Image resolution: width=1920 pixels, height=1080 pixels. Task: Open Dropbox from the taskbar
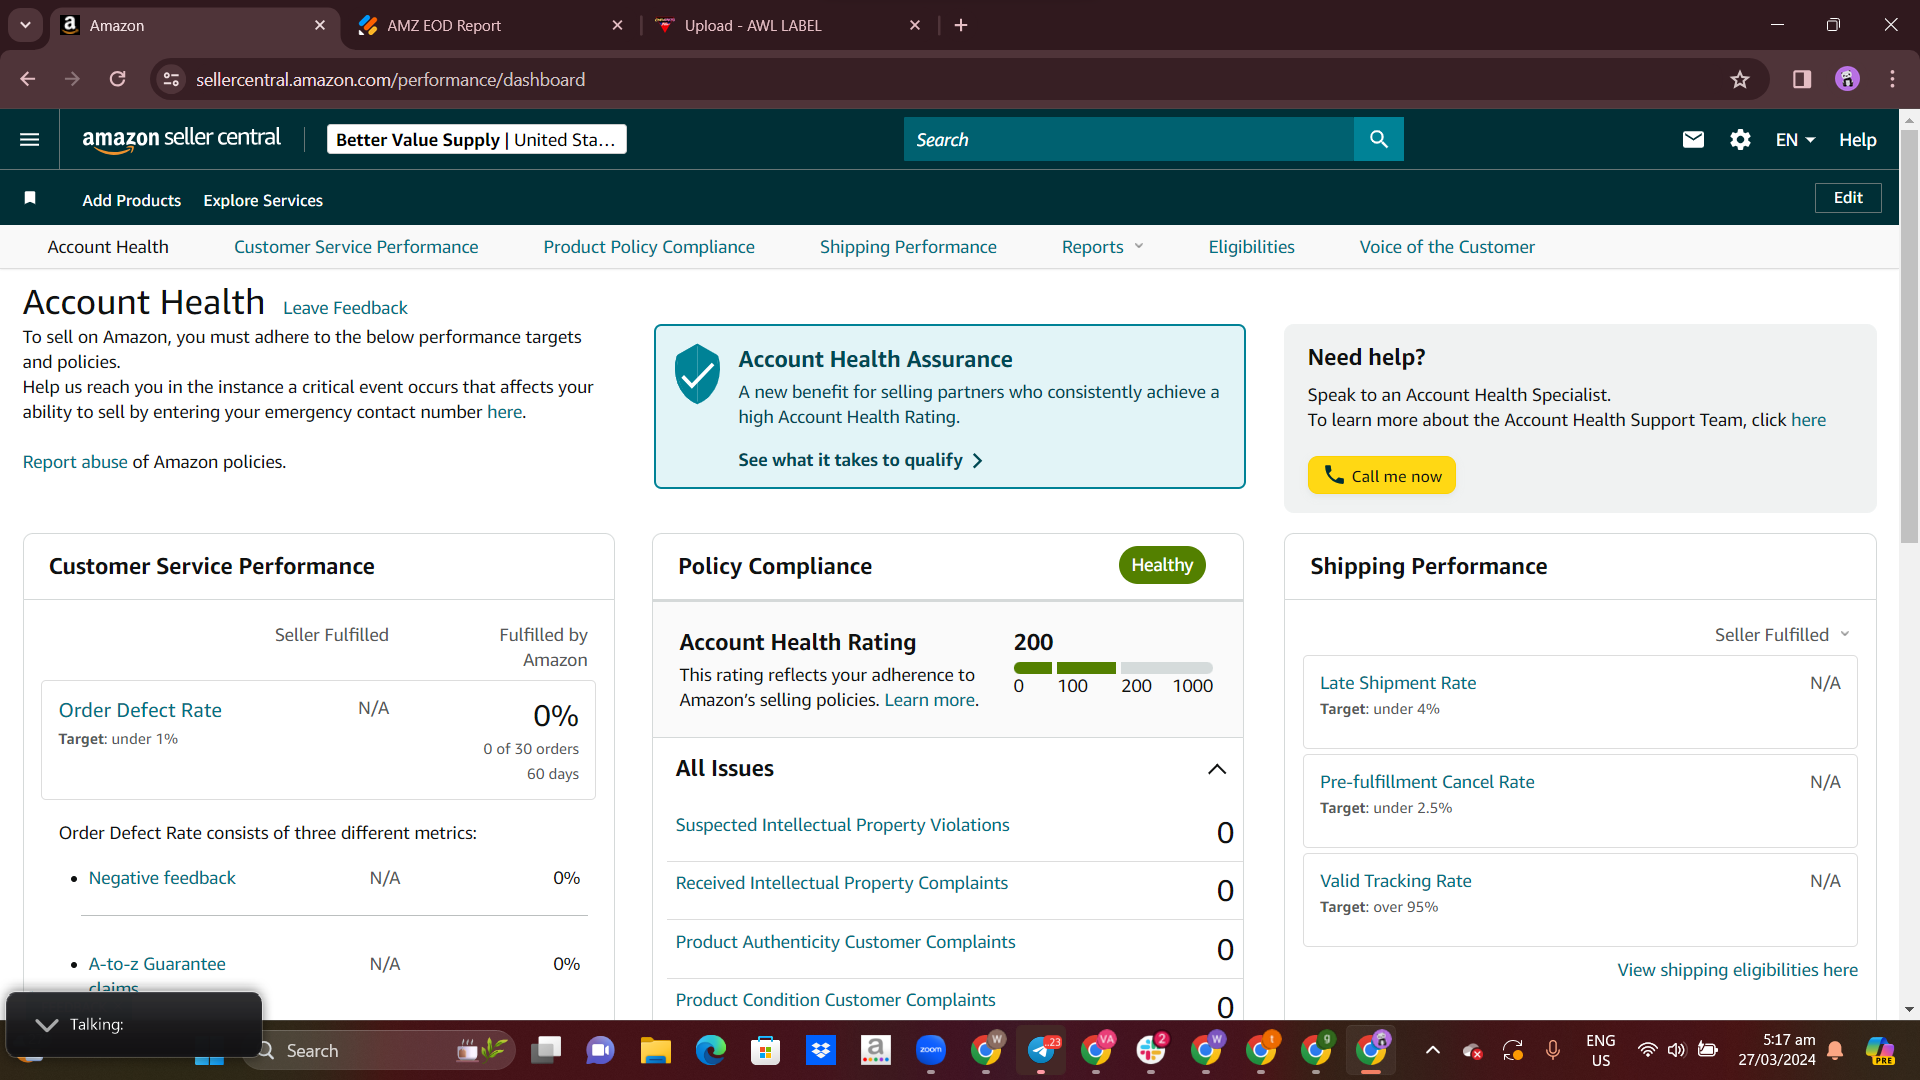point(821,1050)
